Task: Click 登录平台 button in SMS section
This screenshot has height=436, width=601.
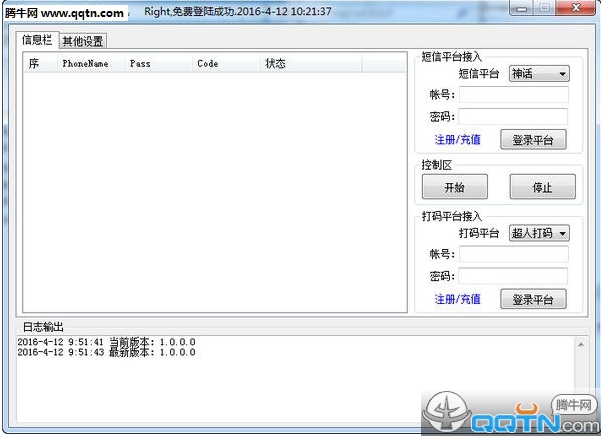Action: (x=533, y=139)
